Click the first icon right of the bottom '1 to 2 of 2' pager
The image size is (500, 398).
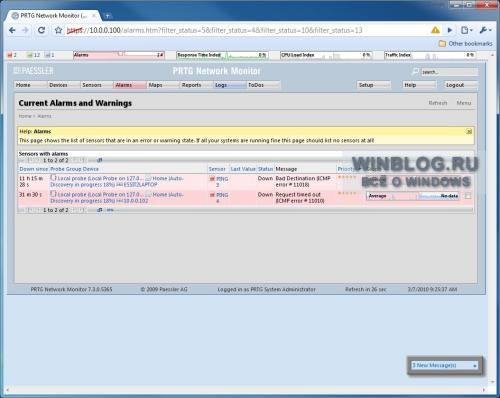[x=99, y=210]
